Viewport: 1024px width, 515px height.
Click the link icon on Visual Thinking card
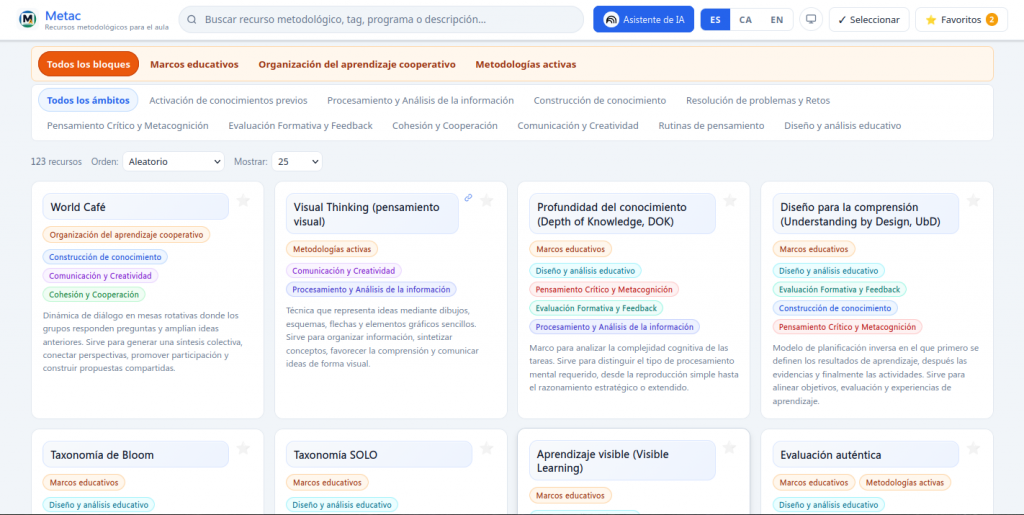tap(468, 198)
